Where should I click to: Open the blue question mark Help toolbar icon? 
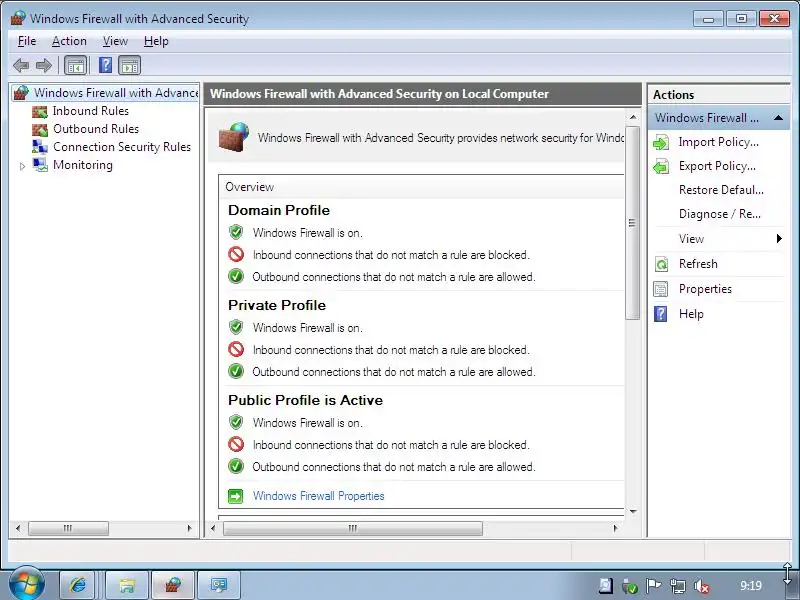tap(105, 65)
